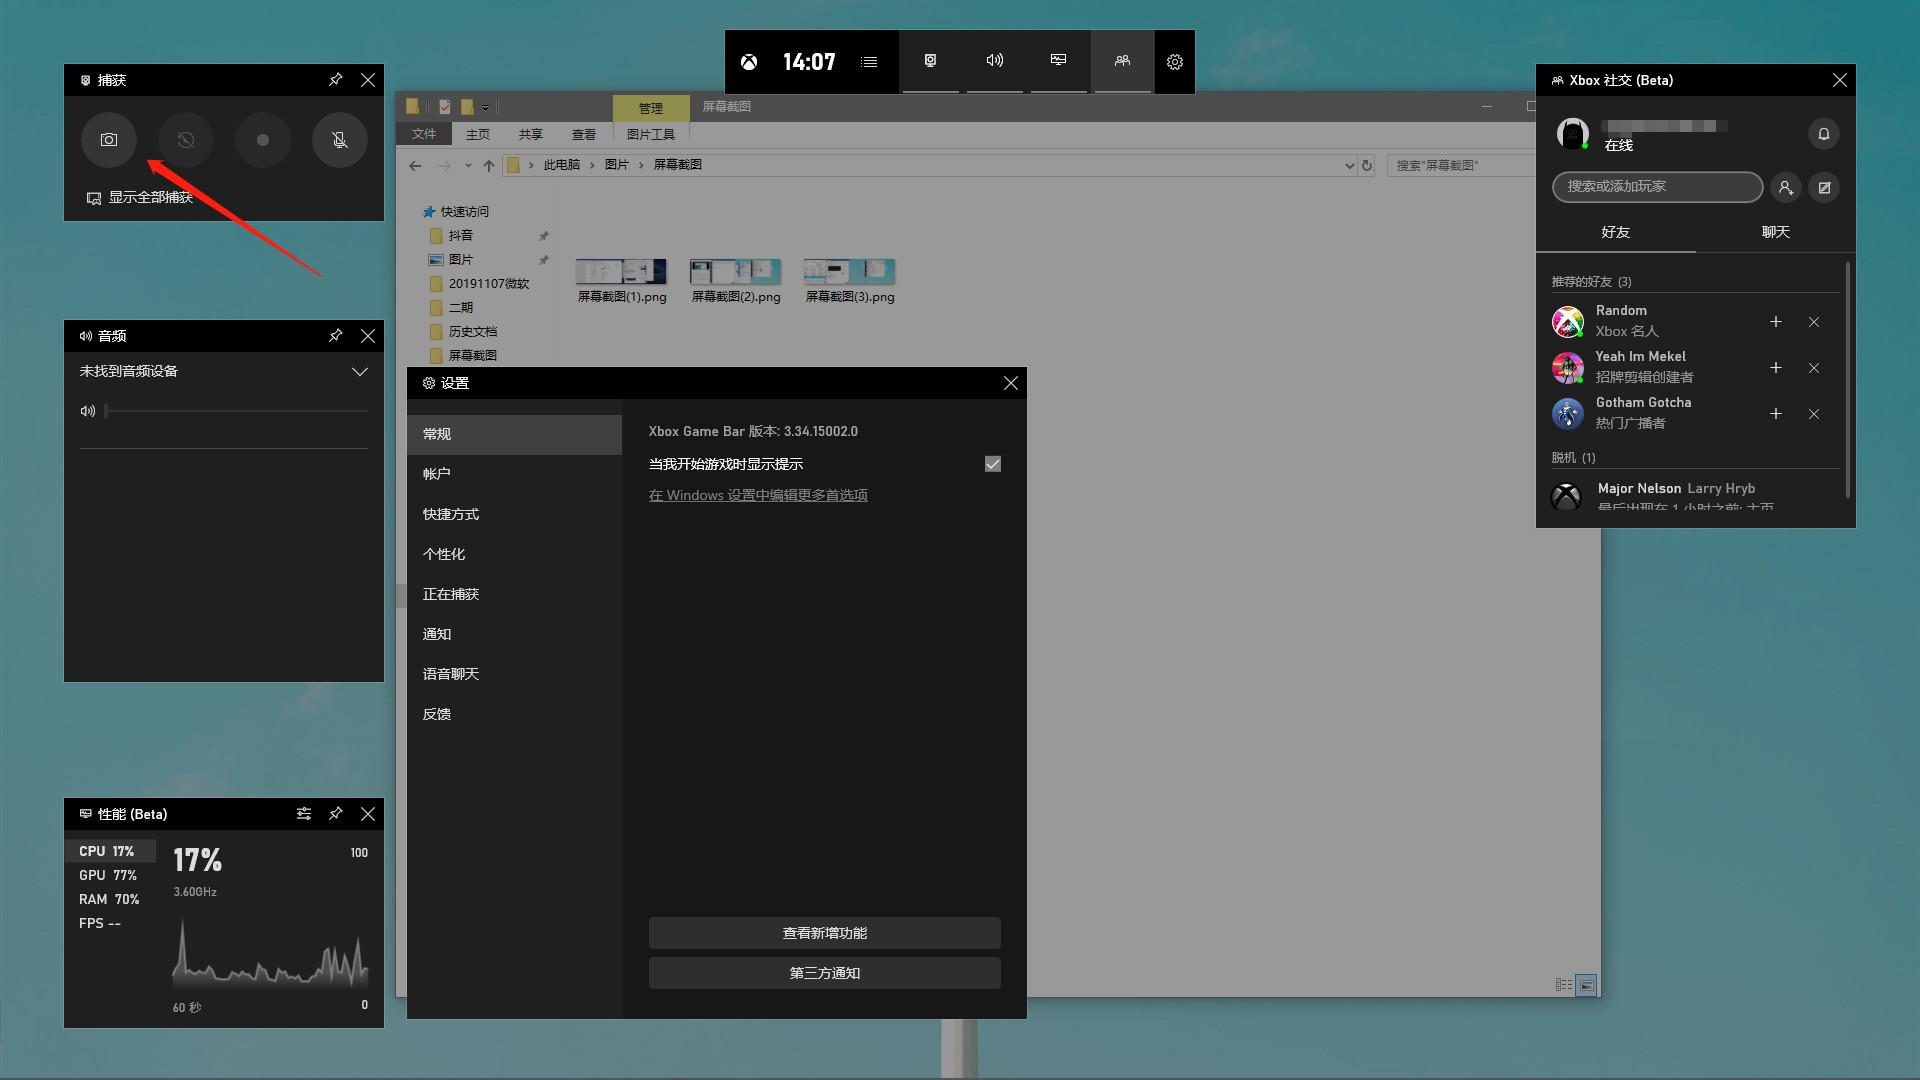Dismiss Gotham Gotcha suggestion
1920x1080 pixels.
[x=1814, y=414]
